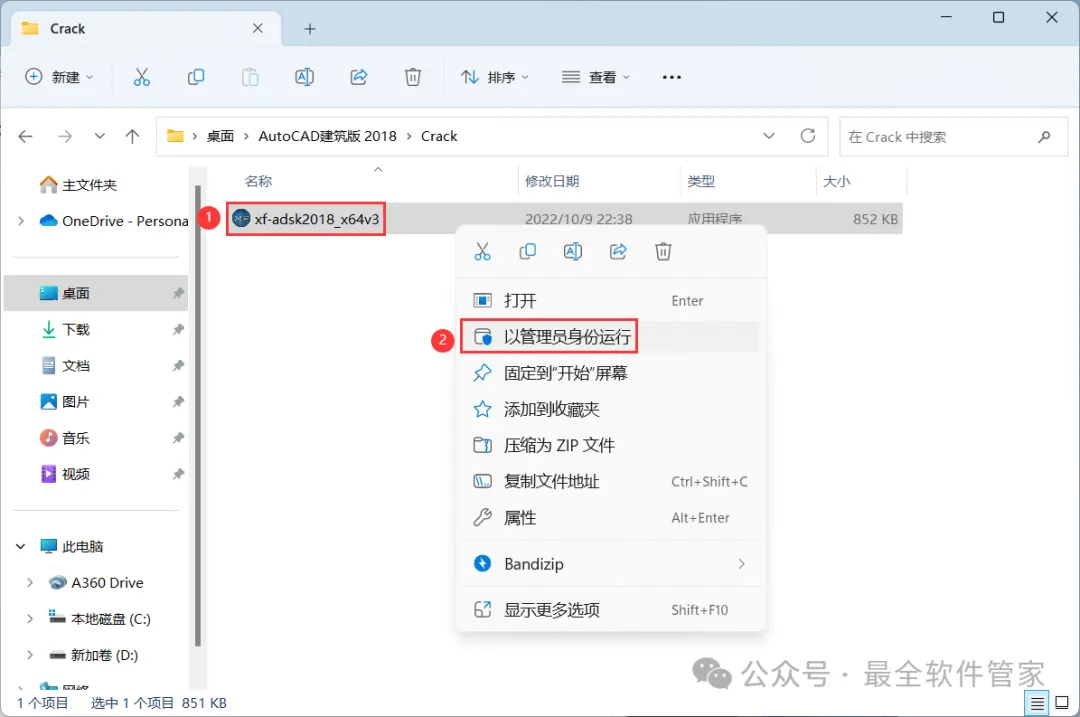Click the navigation pane scrollbar
Image resolution: width=1080 pixels, height=717 pixels.
coord(198,415)
